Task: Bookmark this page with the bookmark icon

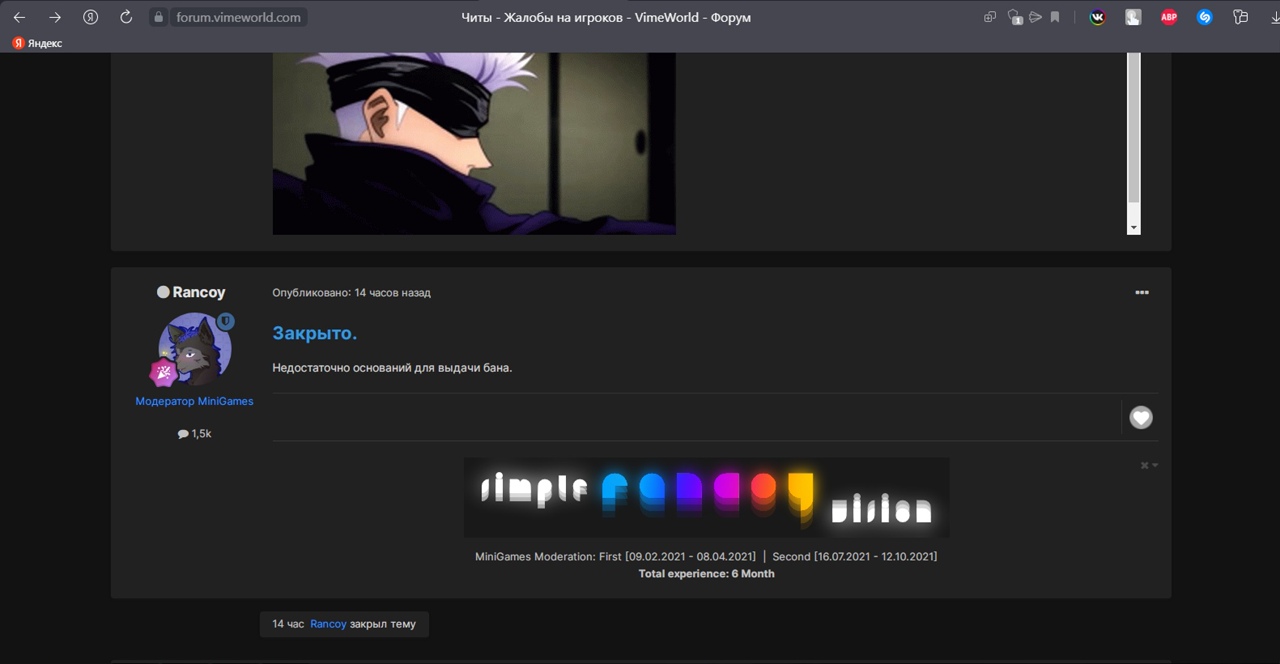Action: coord(1054,17)
